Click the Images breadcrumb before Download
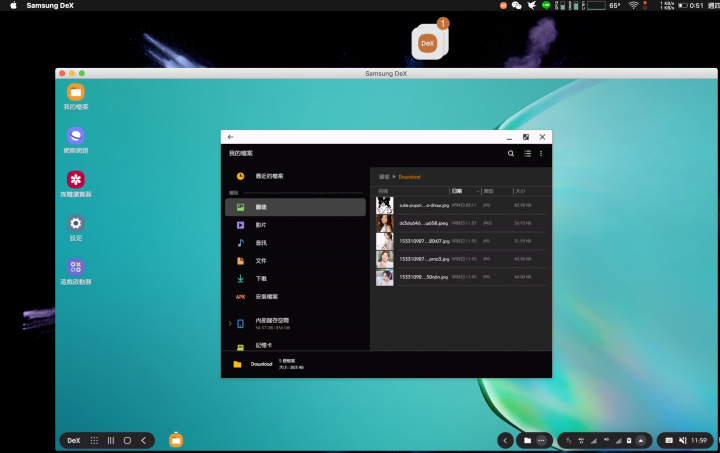Screen dimensions: 720x453 (x=384, y=177)
